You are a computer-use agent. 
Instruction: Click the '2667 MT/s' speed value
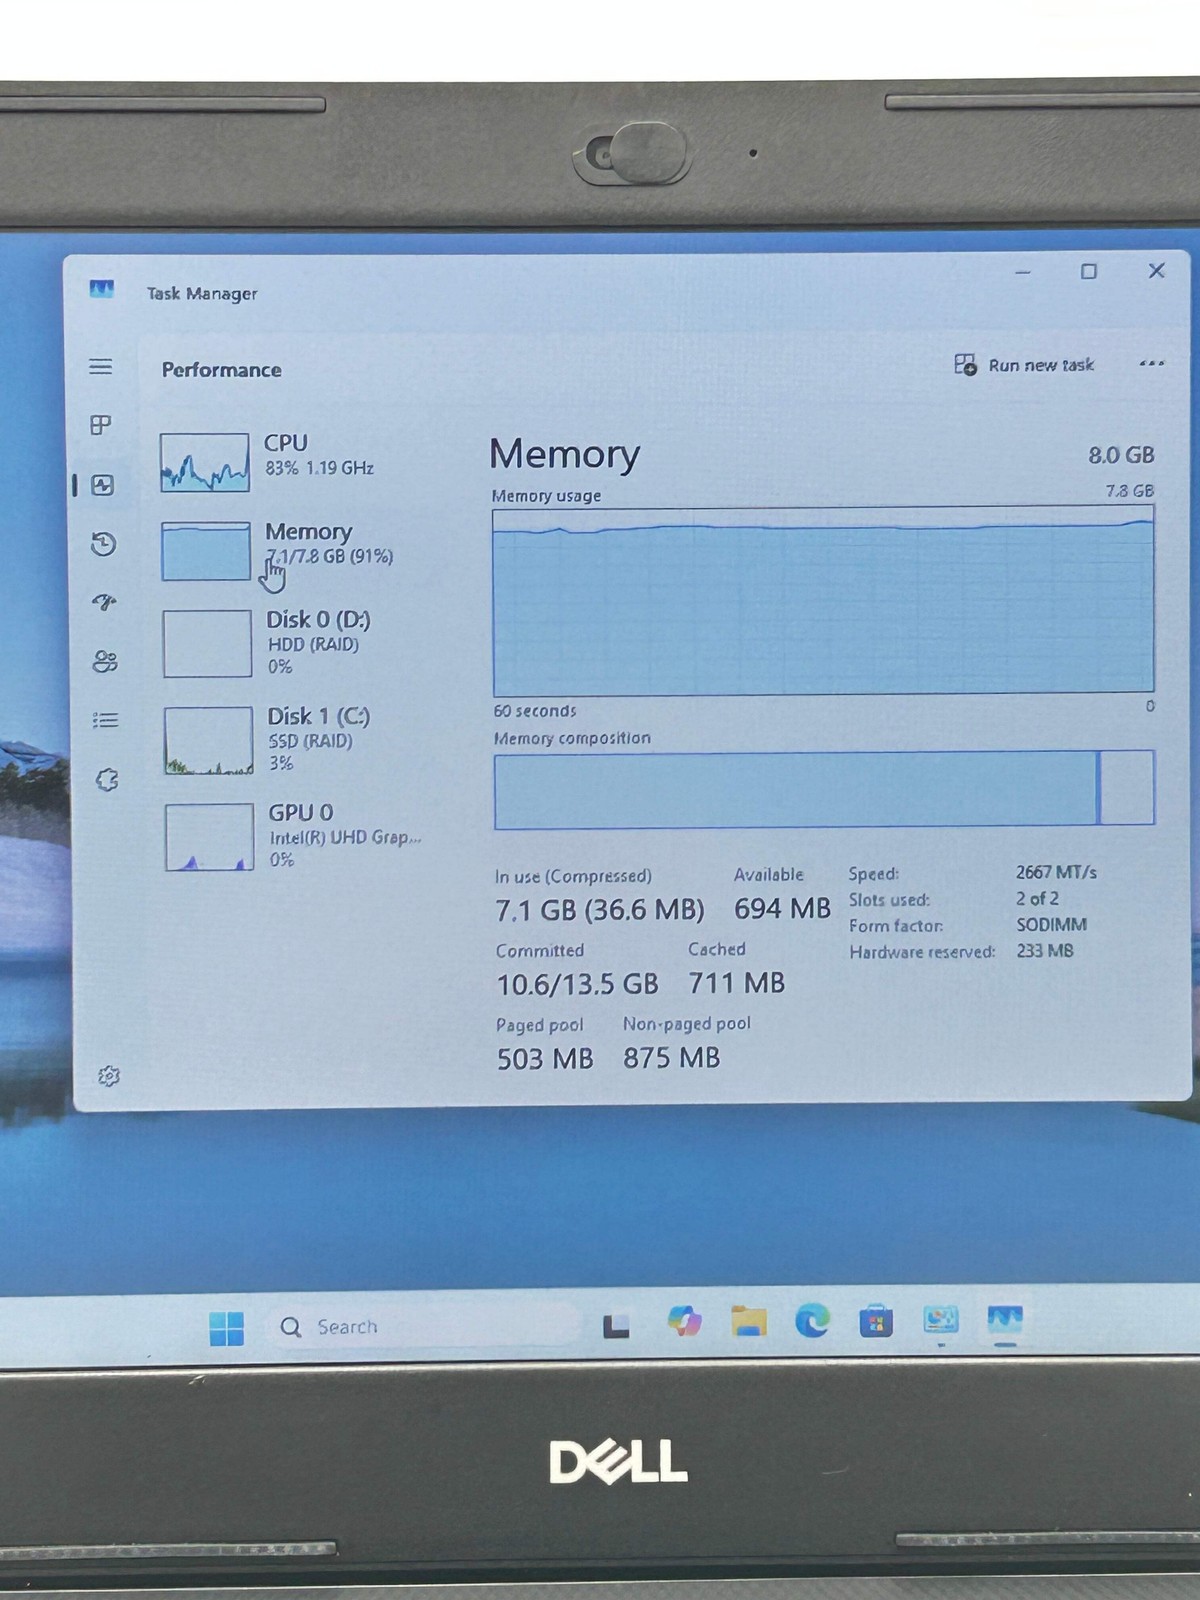[1056, 872]
